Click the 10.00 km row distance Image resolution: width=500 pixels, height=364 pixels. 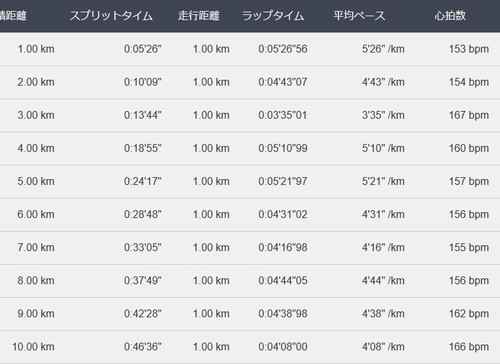[x=33, y=347]
